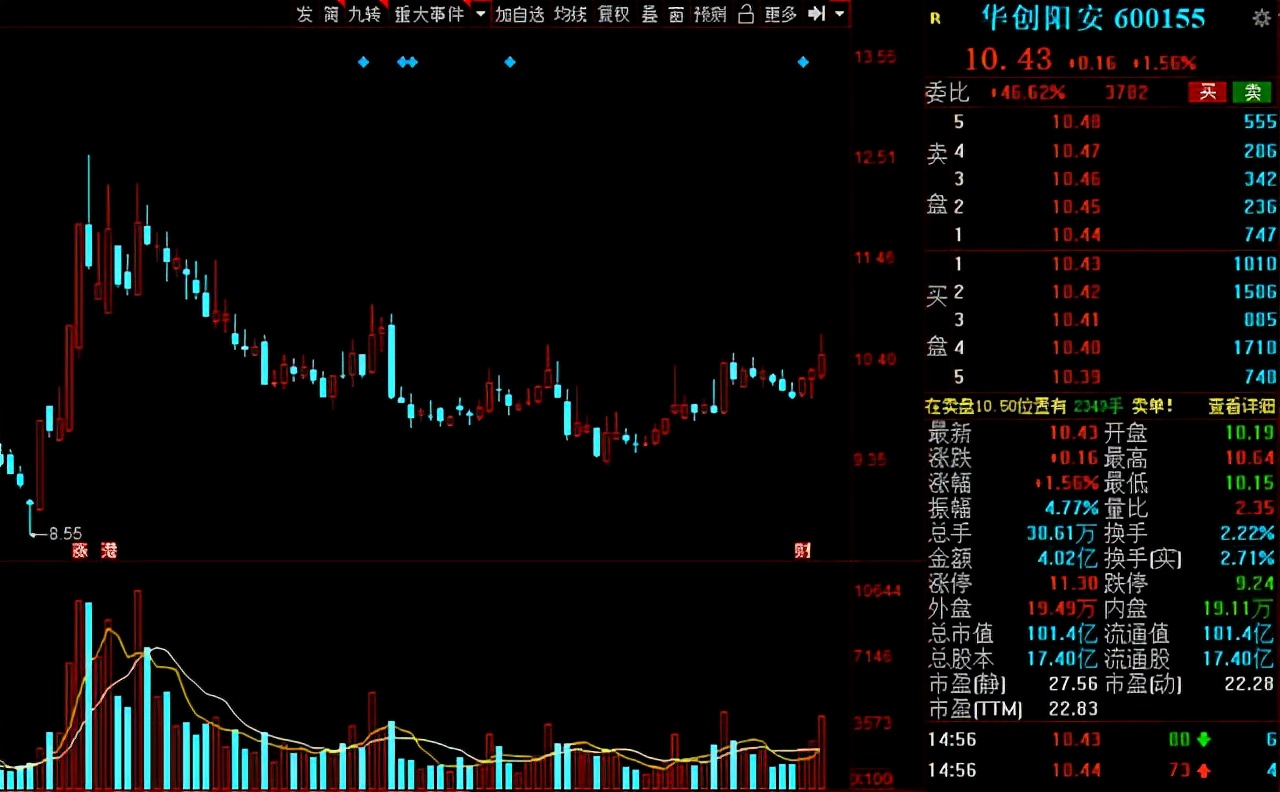Click the 外盘 value 19.49万

(1063, 608)
